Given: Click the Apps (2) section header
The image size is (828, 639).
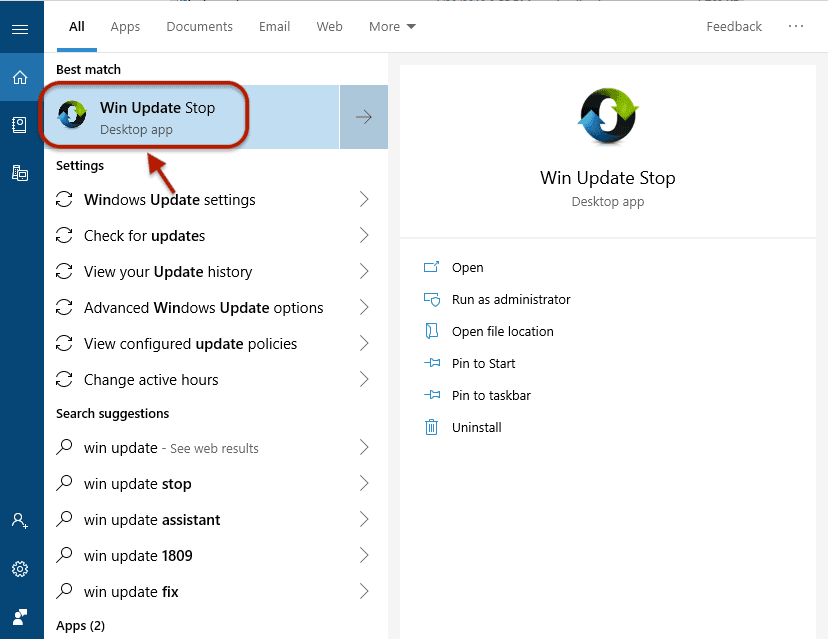Looking at the screenshot, I should pyautogui.click(x=80, y=626).
